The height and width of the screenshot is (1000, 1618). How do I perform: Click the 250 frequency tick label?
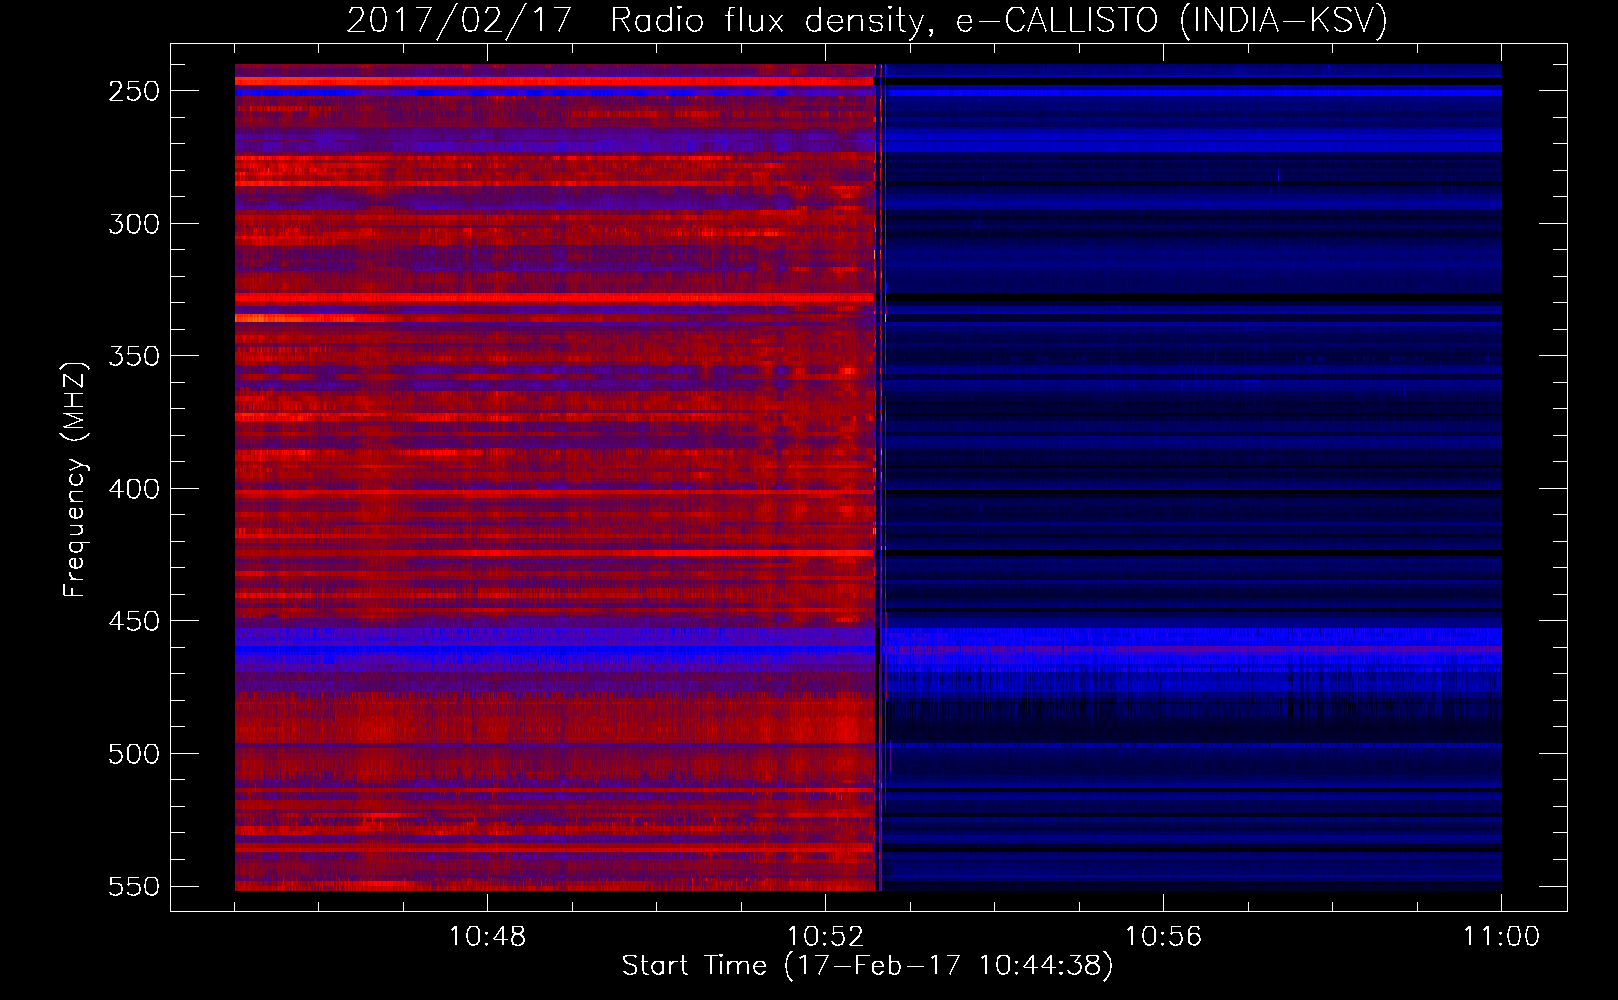click(x=134, y=91)
